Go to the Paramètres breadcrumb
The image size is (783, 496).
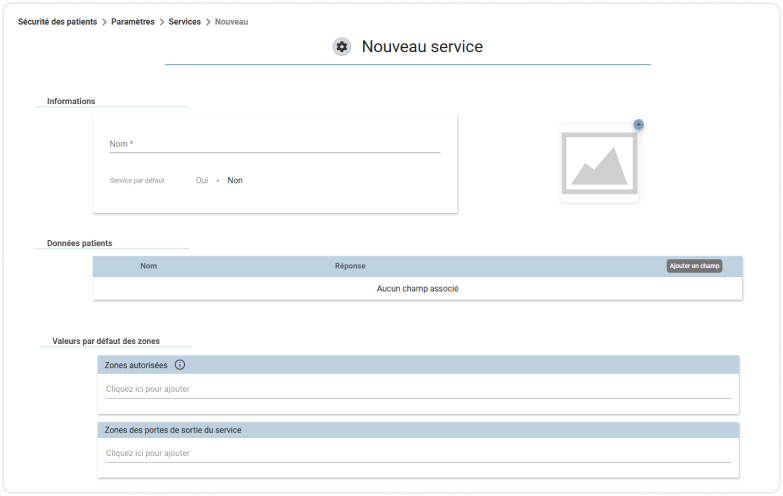click(x=133, y=21)
